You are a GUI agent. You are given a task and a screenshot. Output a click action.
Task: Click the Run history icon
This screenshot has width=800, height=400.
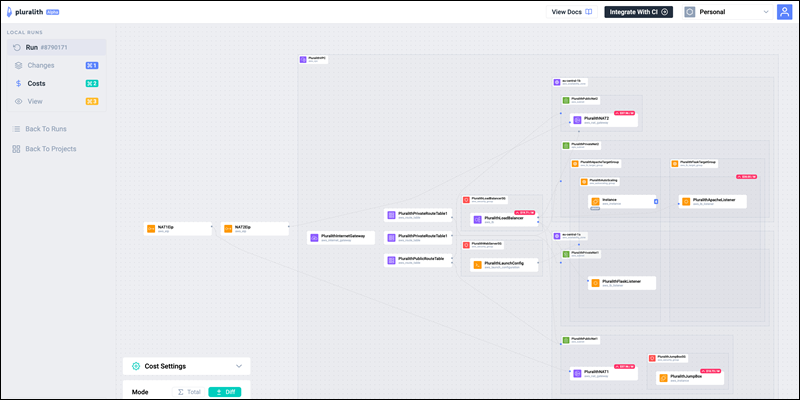click(x=17, y=47)
